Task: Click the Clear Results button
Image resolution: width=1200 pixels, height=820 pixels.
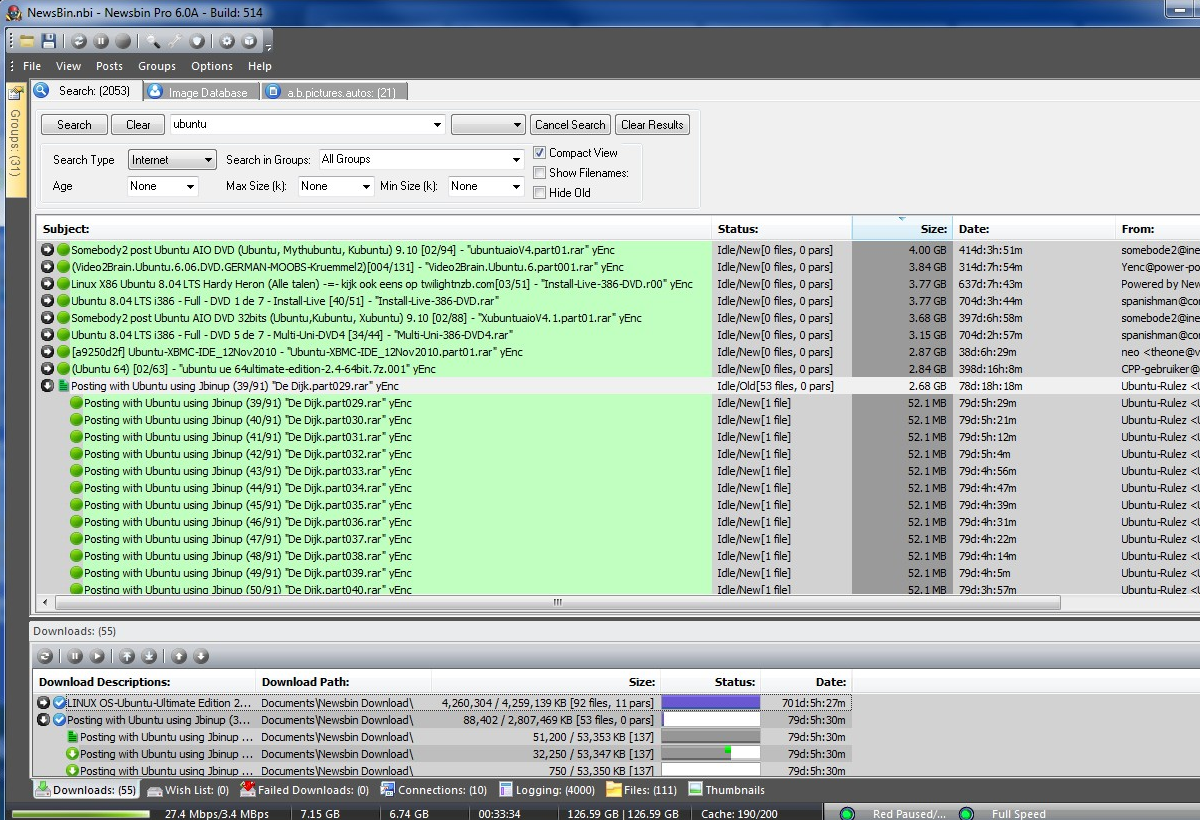Action: (652, 125)
